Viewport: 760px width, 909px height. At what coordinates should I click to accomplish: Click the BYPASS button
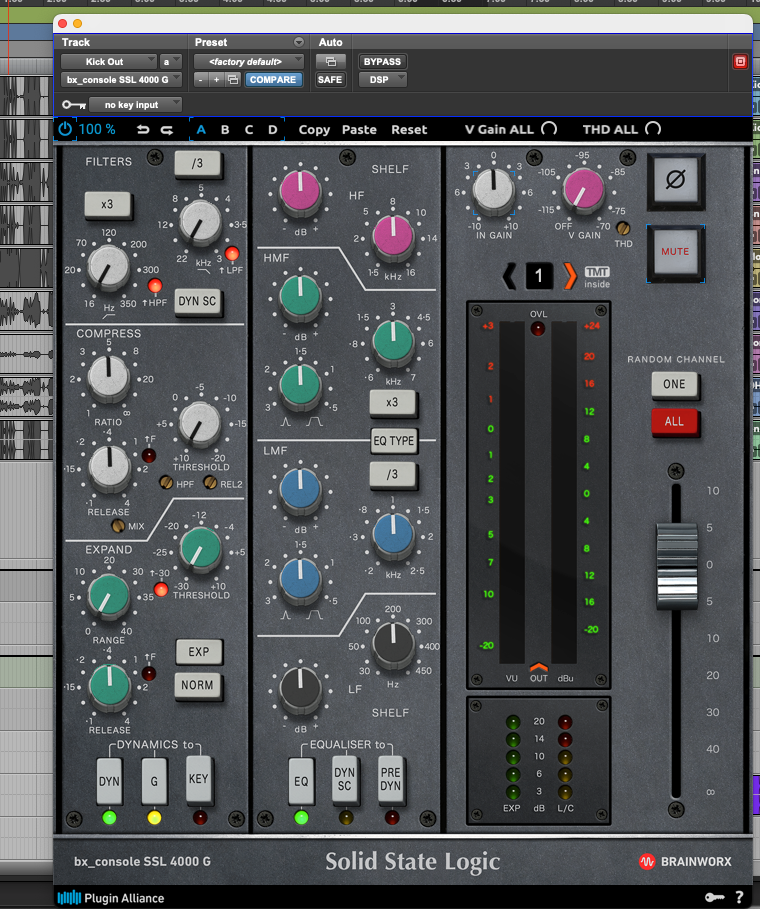tap(383, 61)
